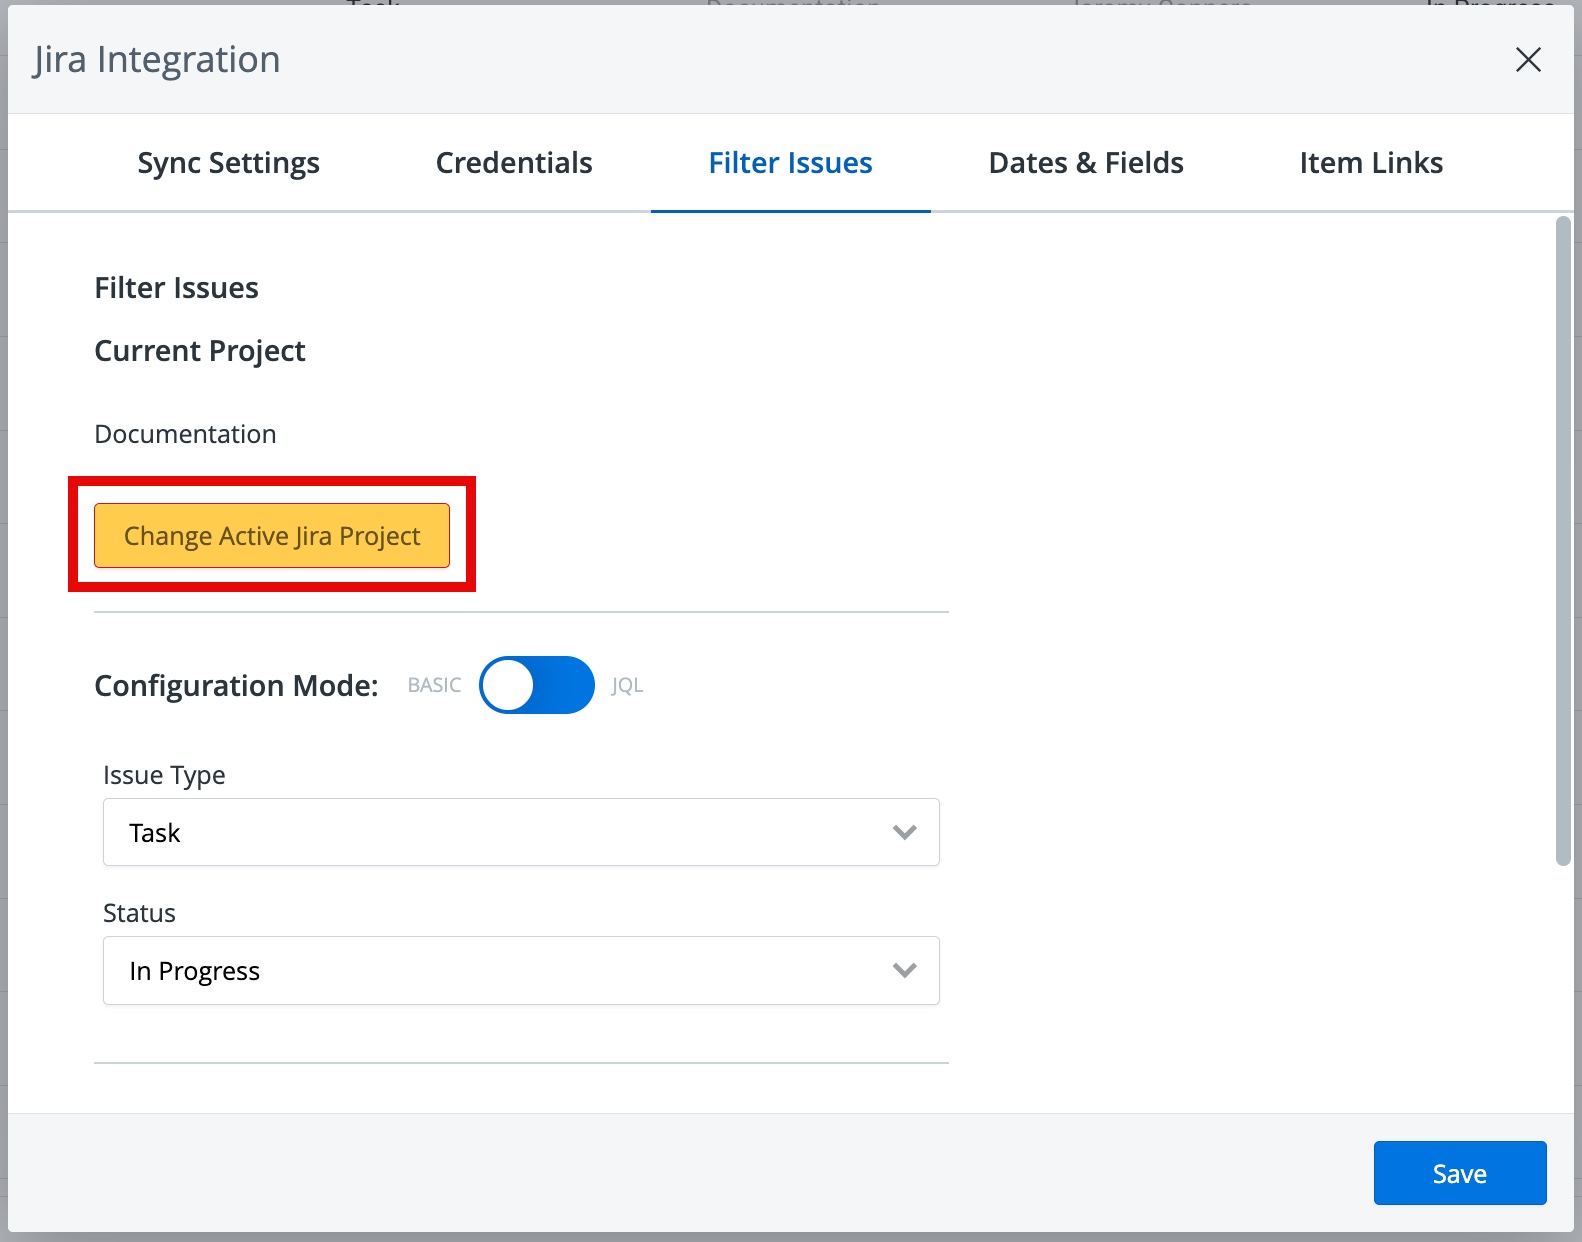The image size is (1582, 1242).
Task: Switch to the Sync Settings tab
Action: [229, 163]
